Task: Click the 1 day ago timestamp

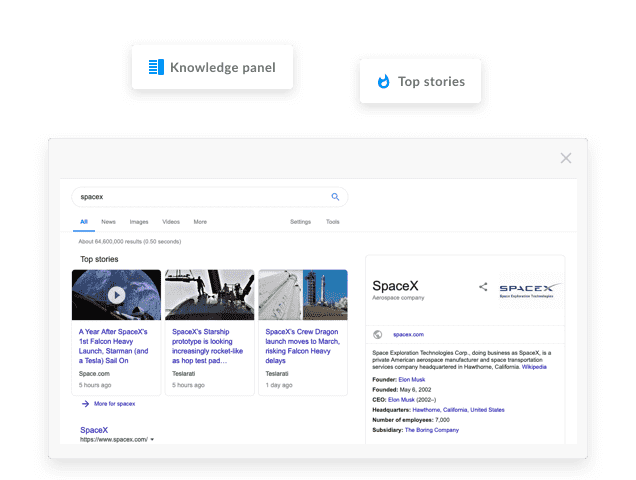Action: coord(279,385)
